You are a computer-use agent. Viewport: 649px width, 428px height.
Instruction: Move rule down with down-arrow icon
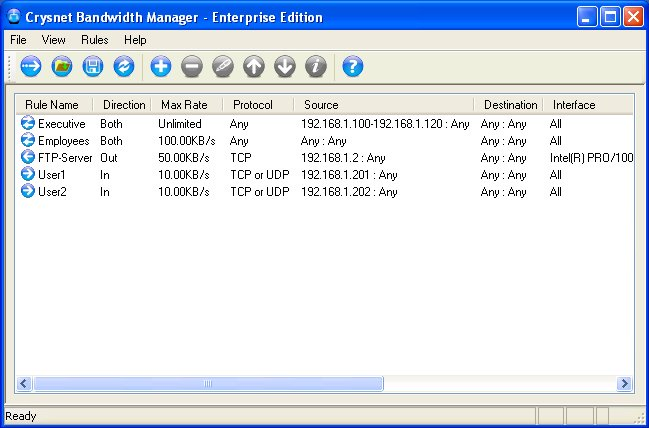[285, 66]
